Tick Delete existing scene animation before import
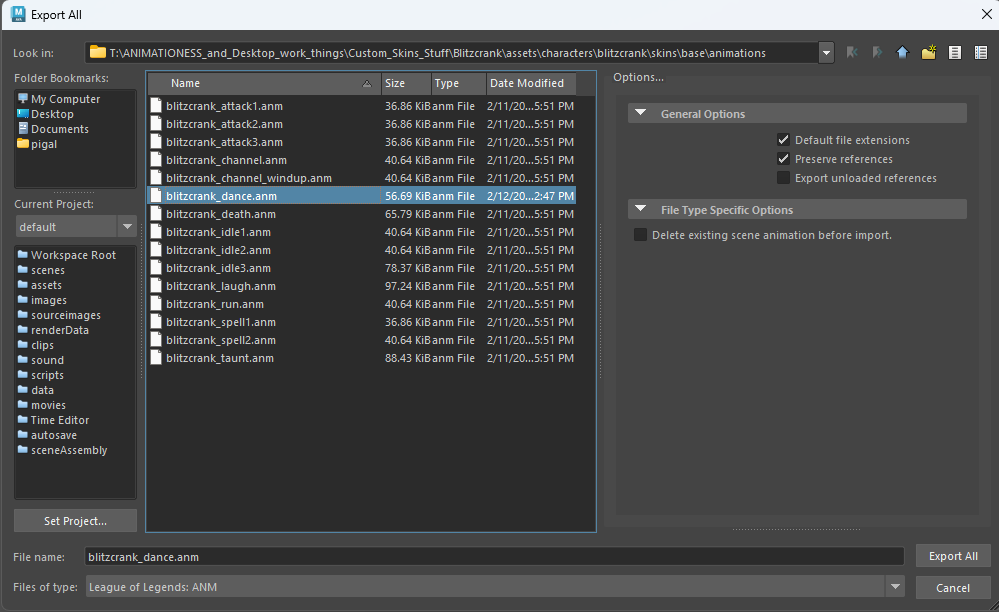Image resolution: width=999 pixels, height=612 pixels. point(641,235)
